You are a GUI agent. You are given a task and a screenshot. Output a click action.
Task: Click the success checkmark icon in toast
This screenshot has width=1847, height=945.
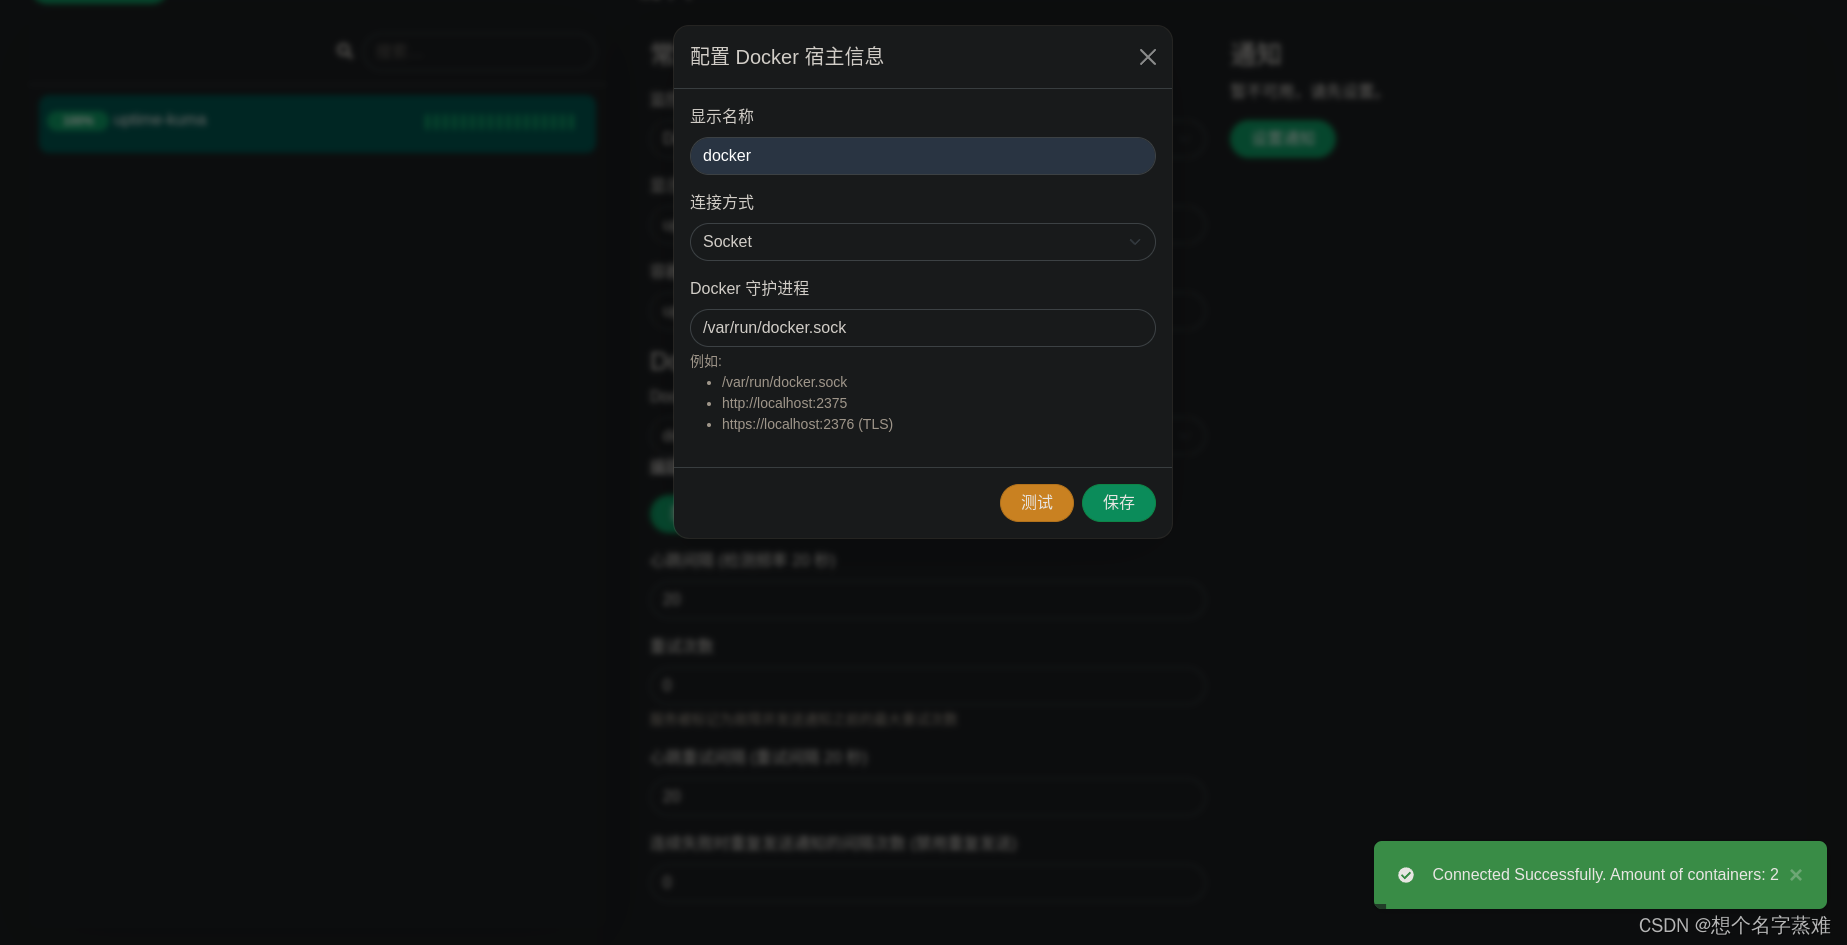coord(1406,875)
